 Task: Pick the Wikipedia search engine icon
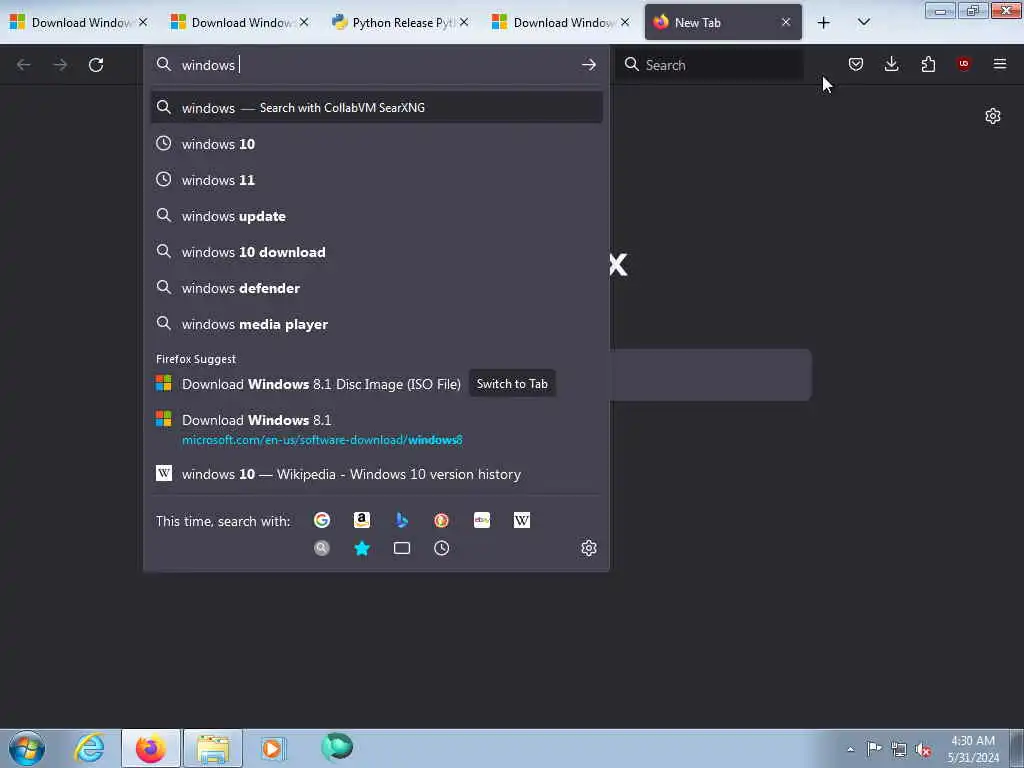[522, 520]
